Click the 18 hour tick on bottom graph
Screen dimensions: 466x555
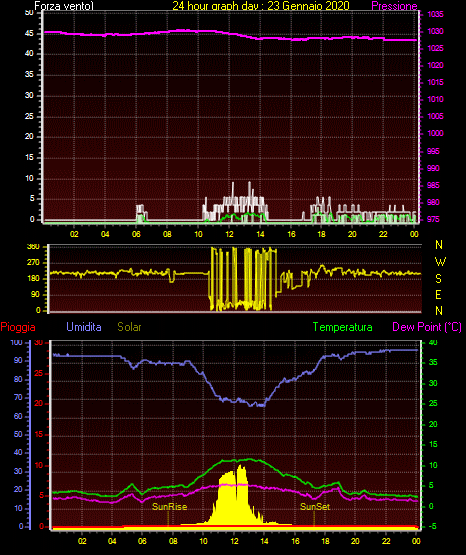coord(325,541)
